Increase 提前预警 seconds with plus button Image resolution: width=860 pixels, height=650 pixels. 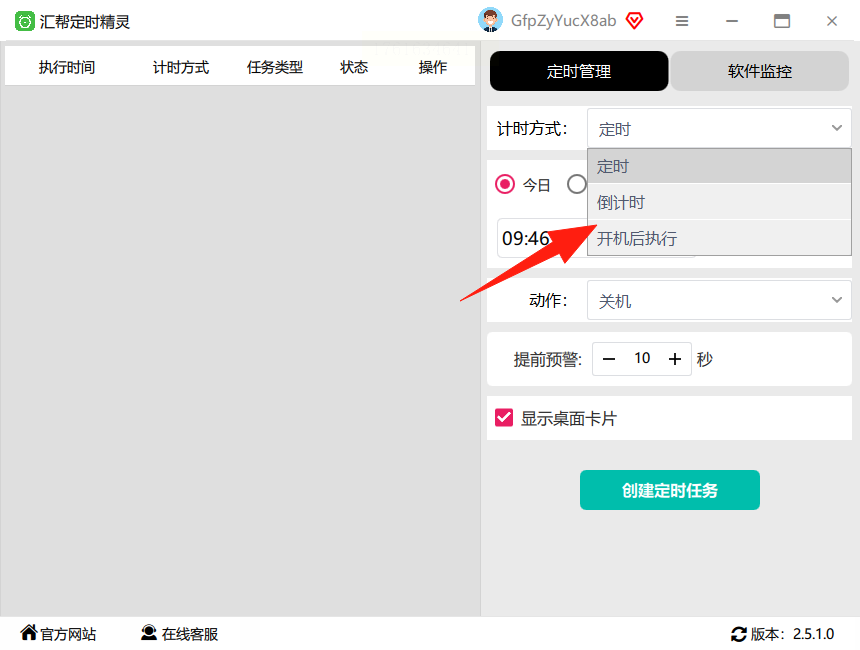point(675,359)
